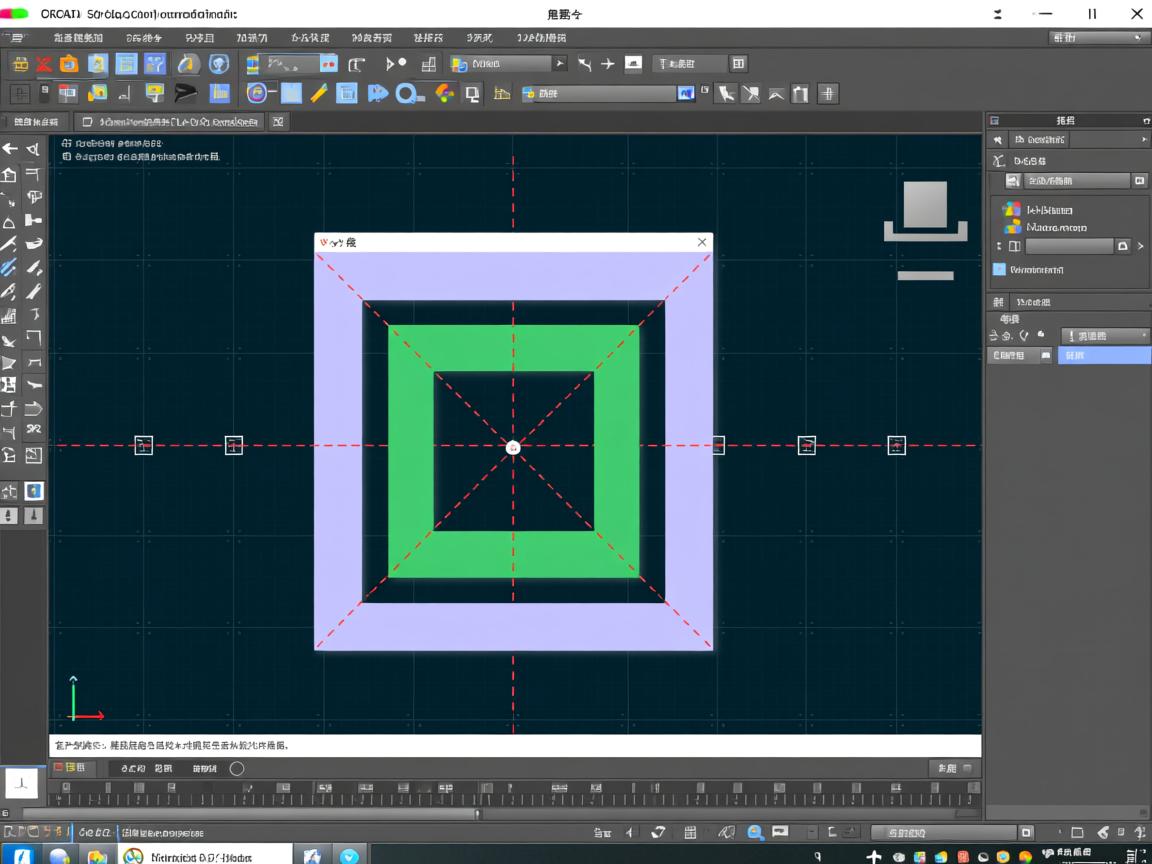The width and height of the screenshot is (1152, 864).
Task: Click the orange camera icon in top toolbar
Action: coord(69,64)
